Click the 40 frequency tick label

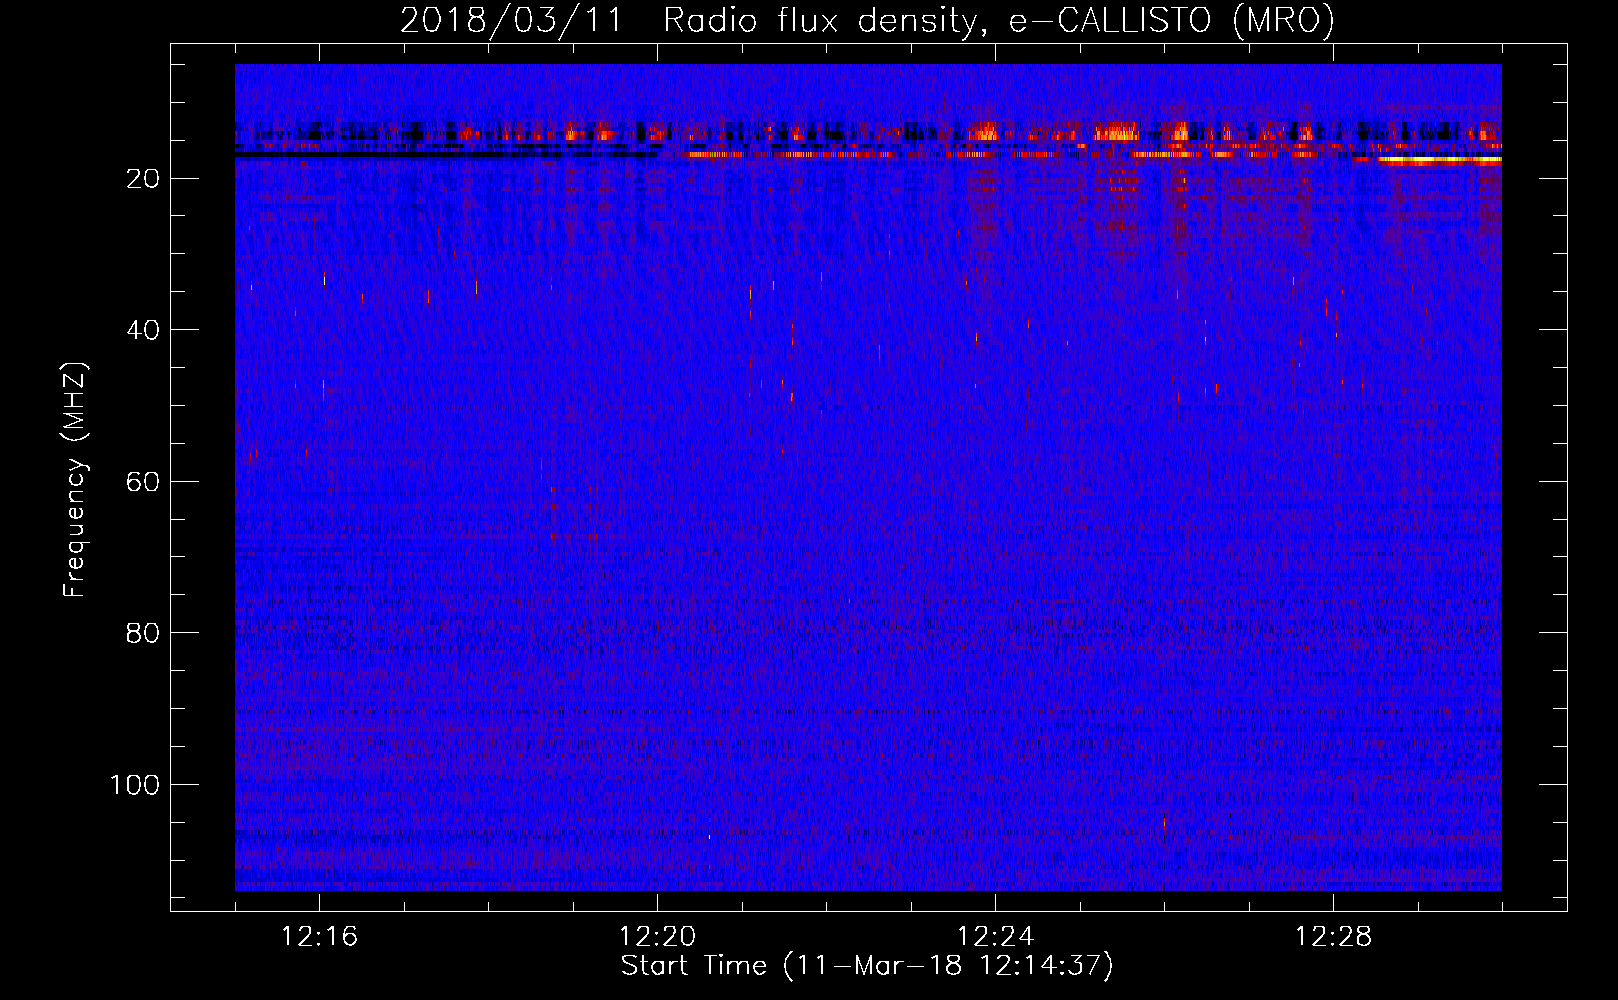tap(143, 330)
